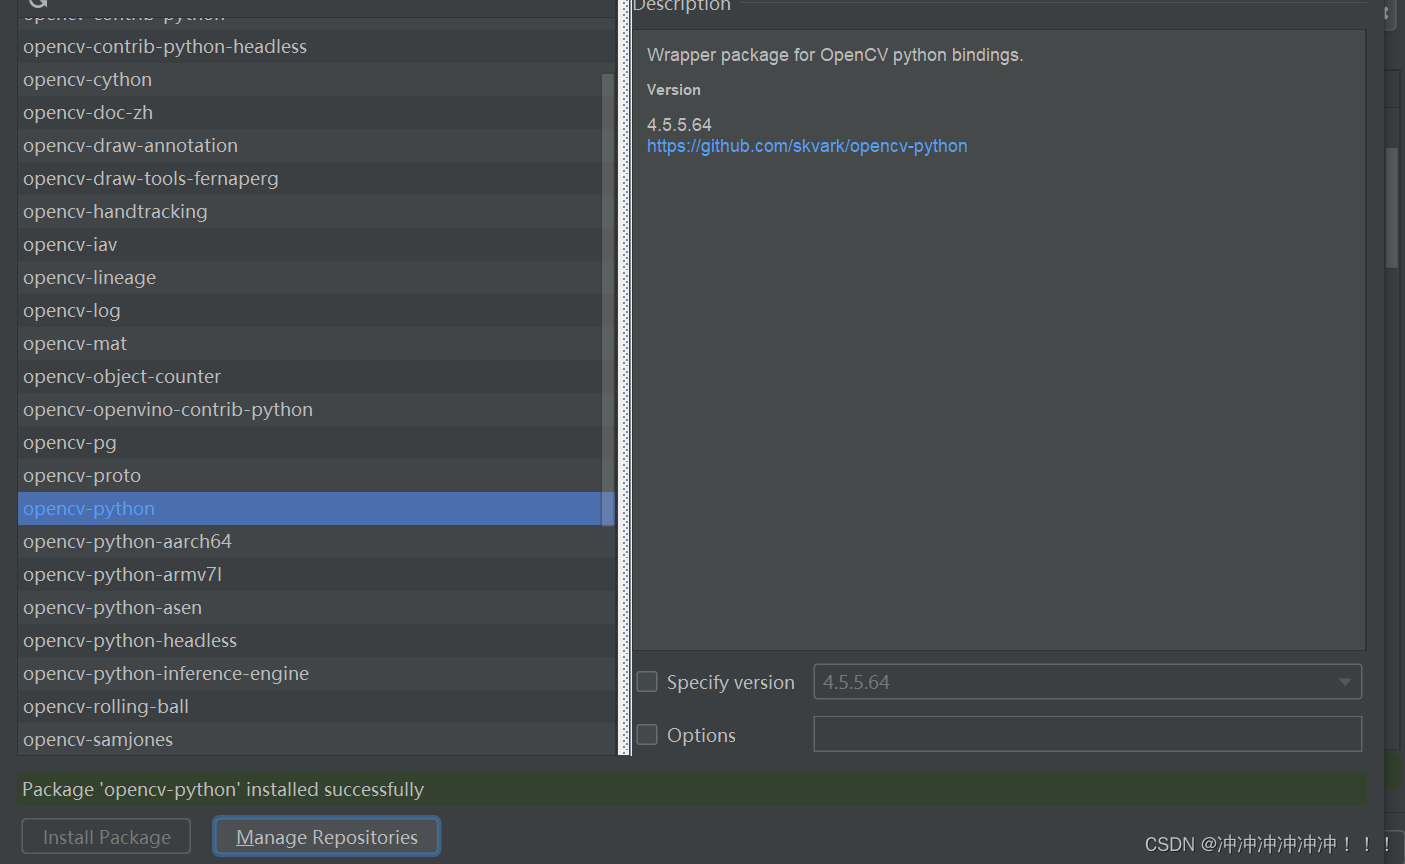The width and height of the screenshot is (1405, 864).
Task: Select the opencv-object-counter package
Action: [317, 376]
